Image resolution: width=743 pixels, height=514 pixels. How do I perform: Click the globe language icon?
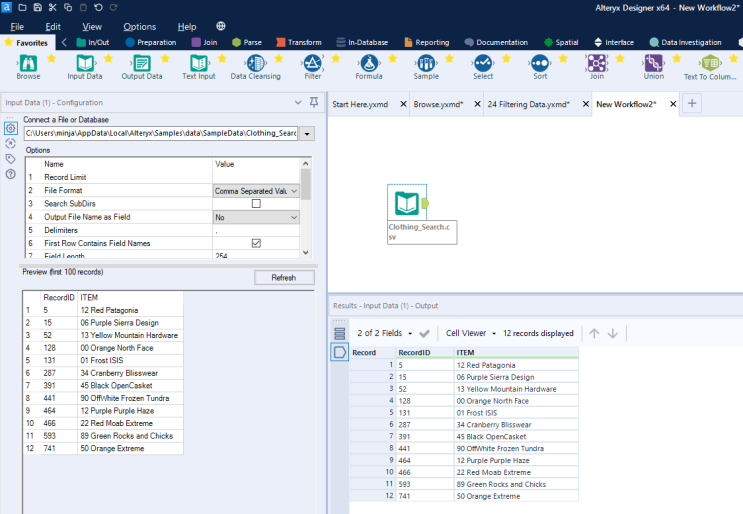[x=221, y=26]
